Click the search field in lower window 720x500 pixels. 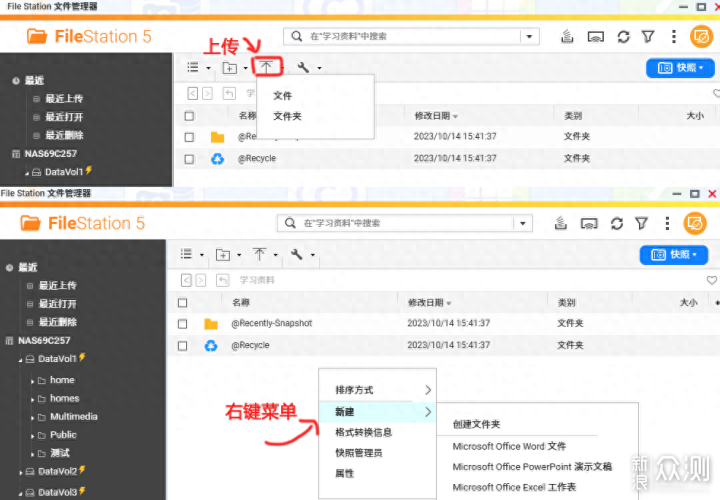click(405, 223)
